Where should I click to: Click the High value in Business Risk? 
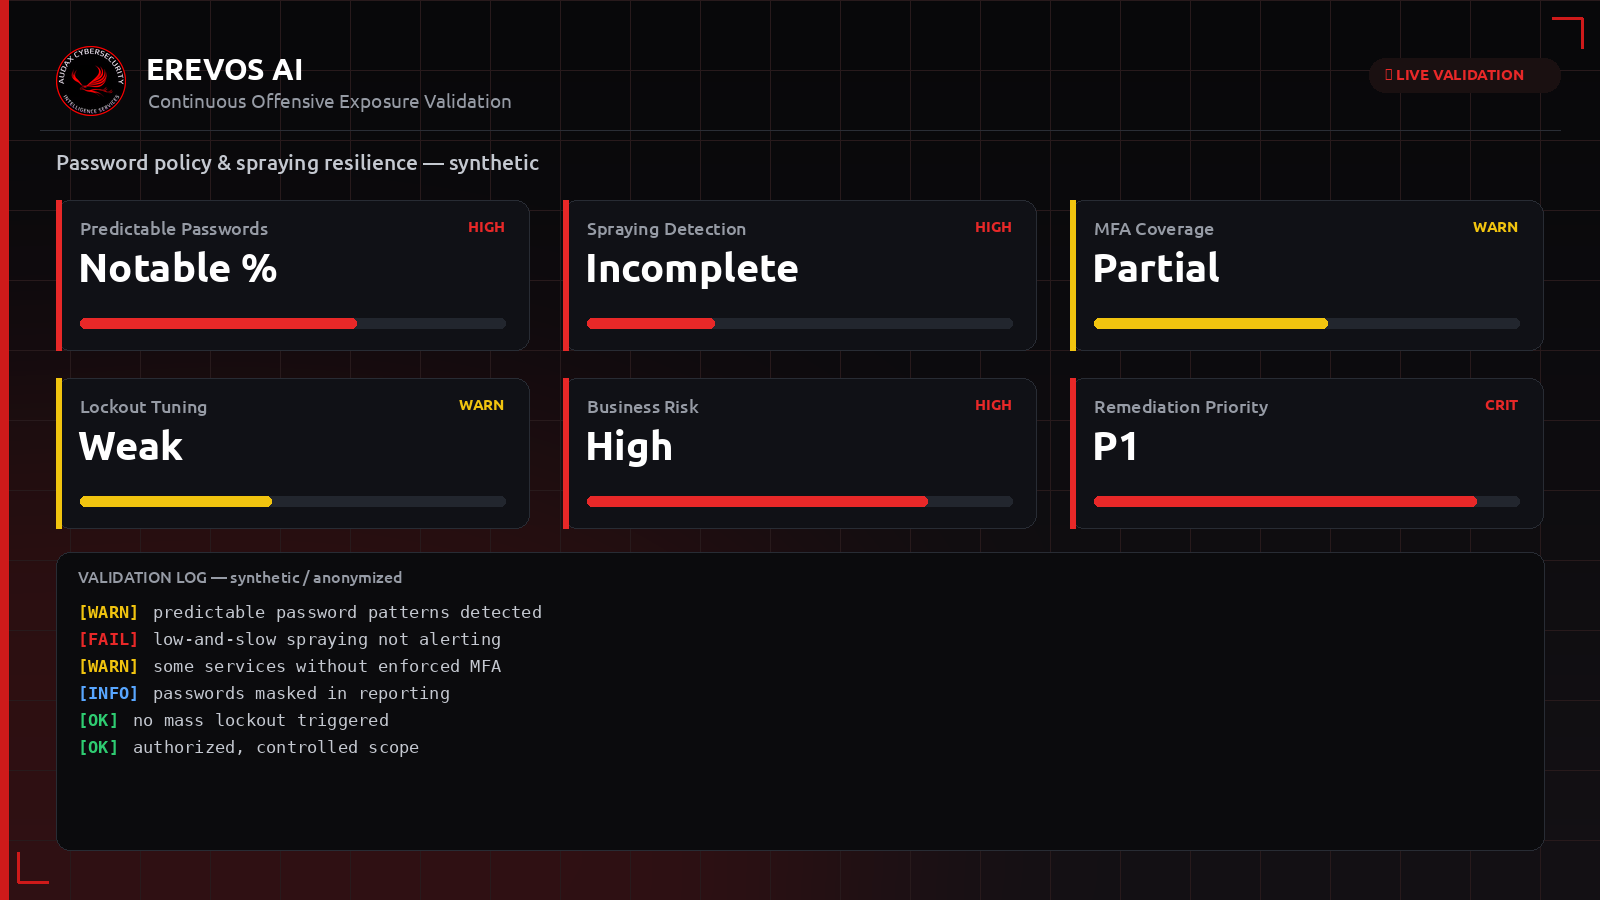tap(629, 447)
